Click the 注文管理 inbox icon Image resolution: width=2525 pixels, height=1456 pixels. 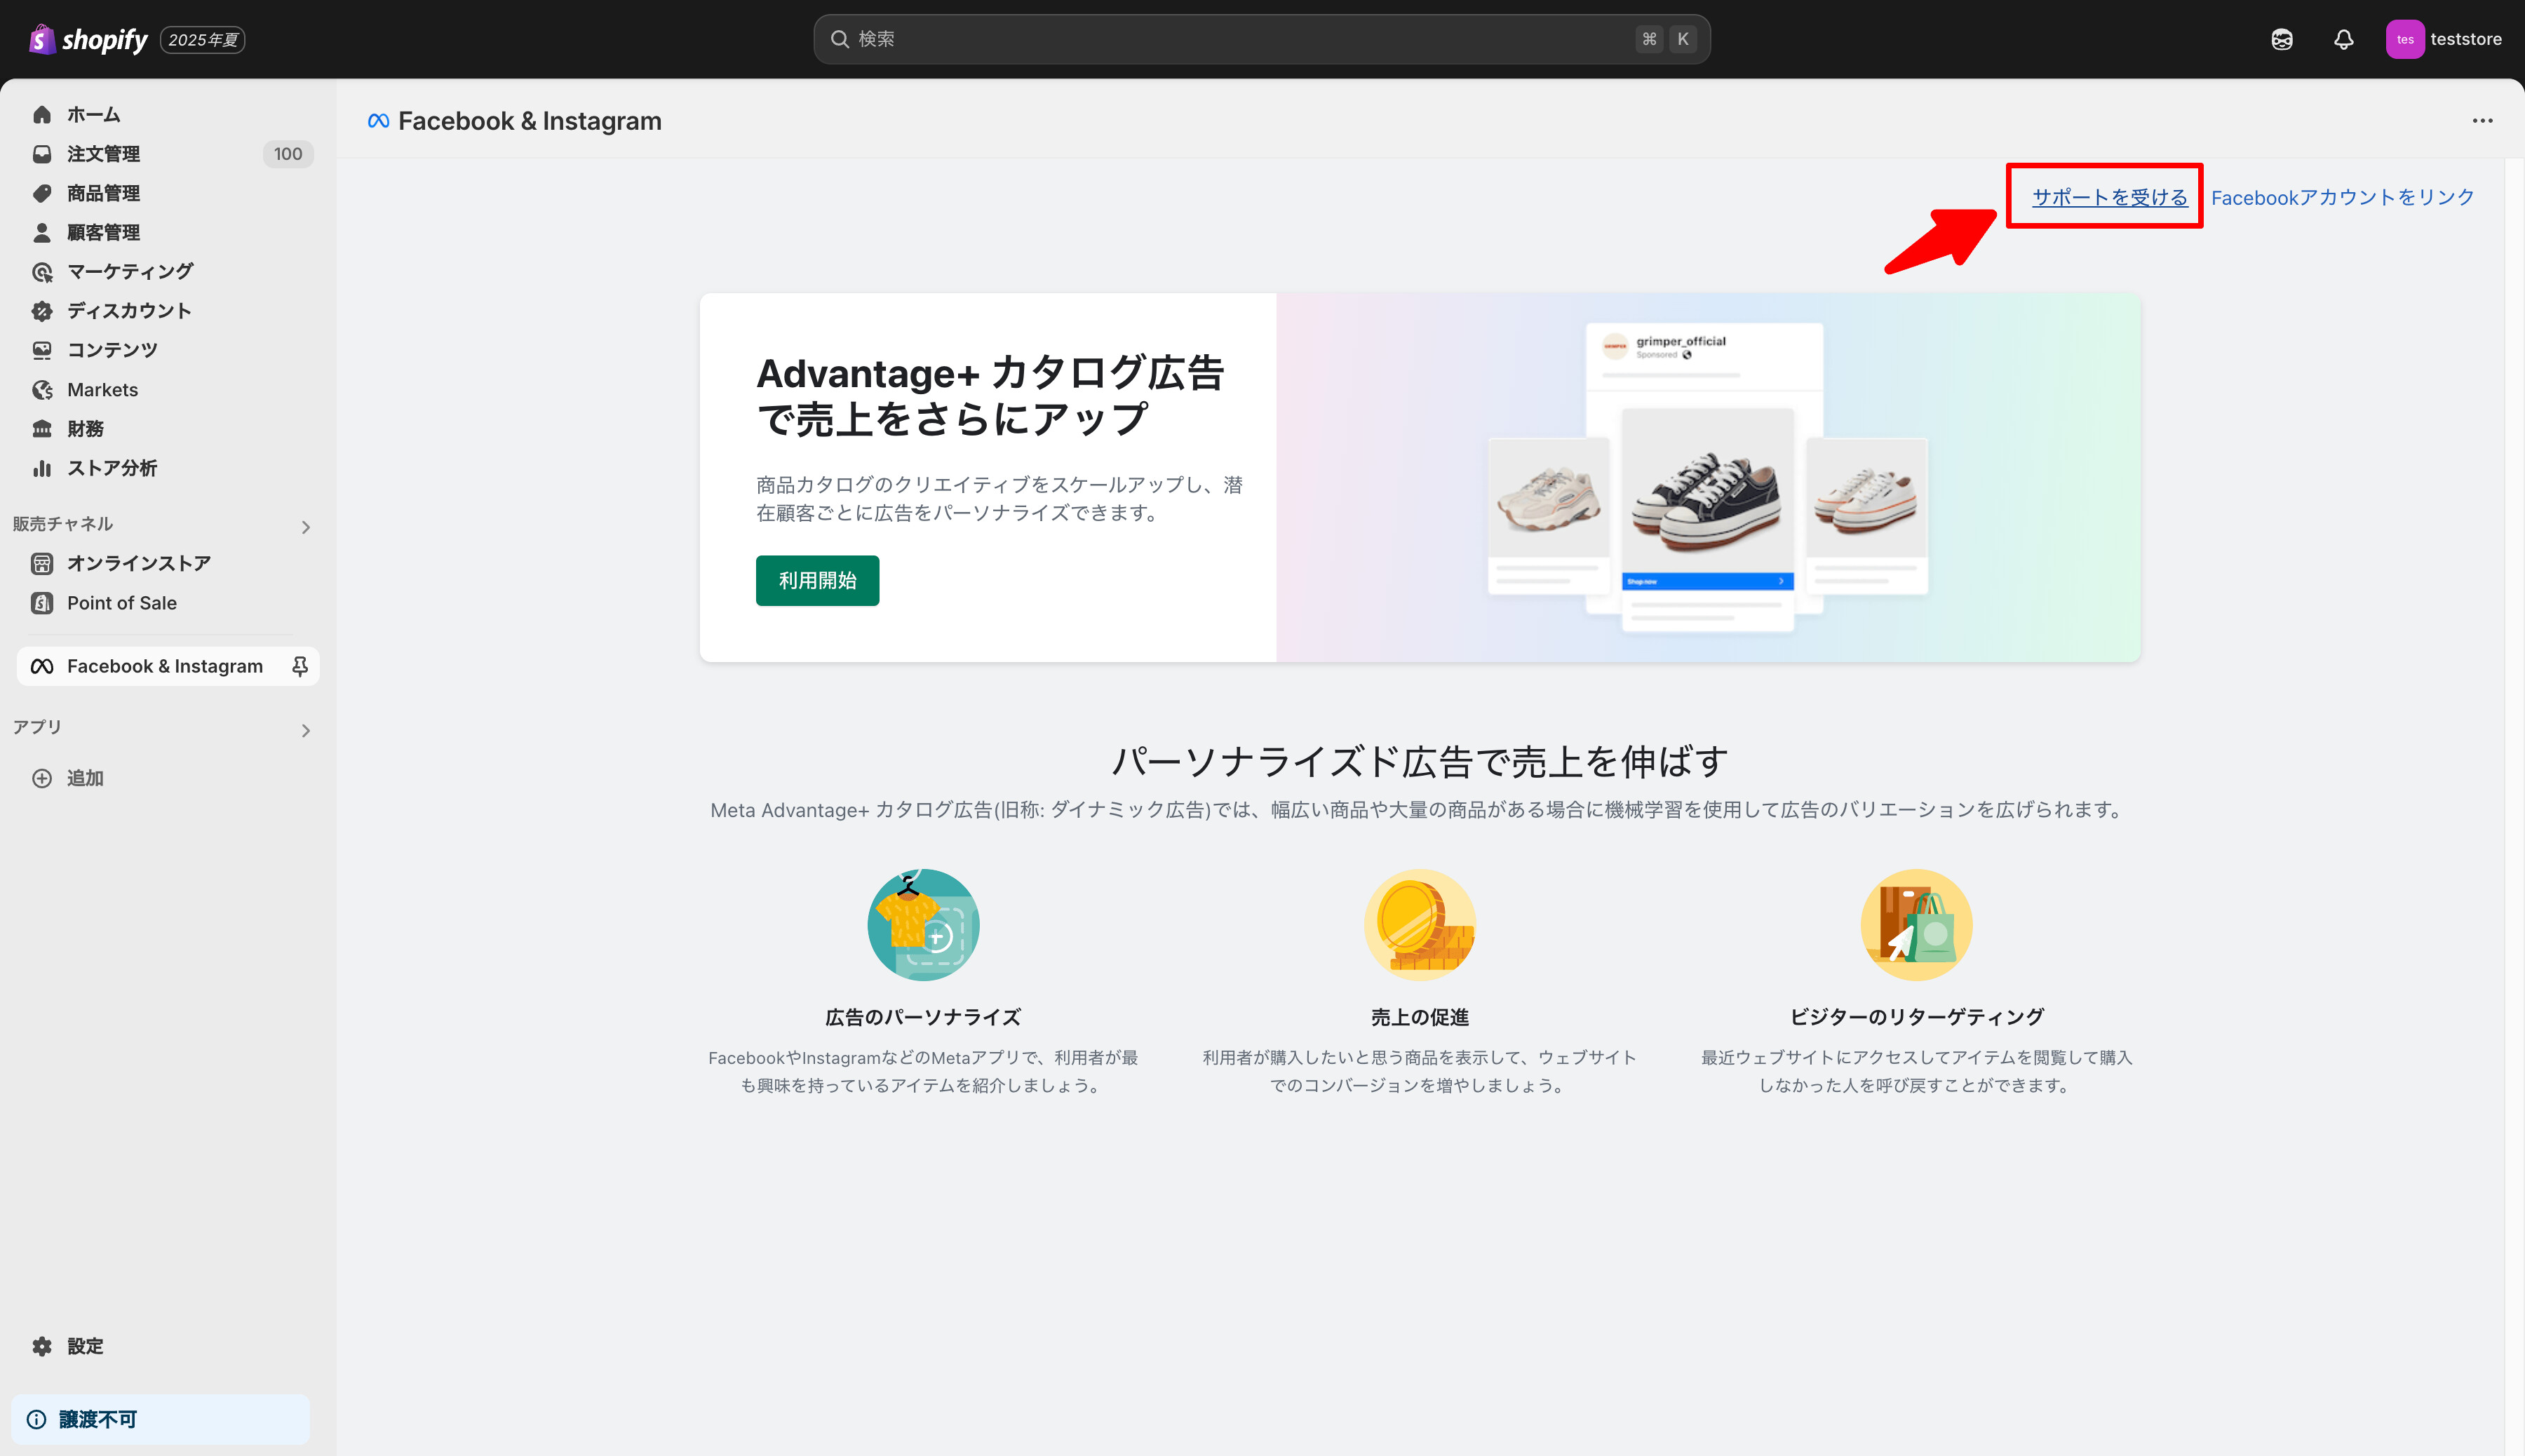coord(42,154)
